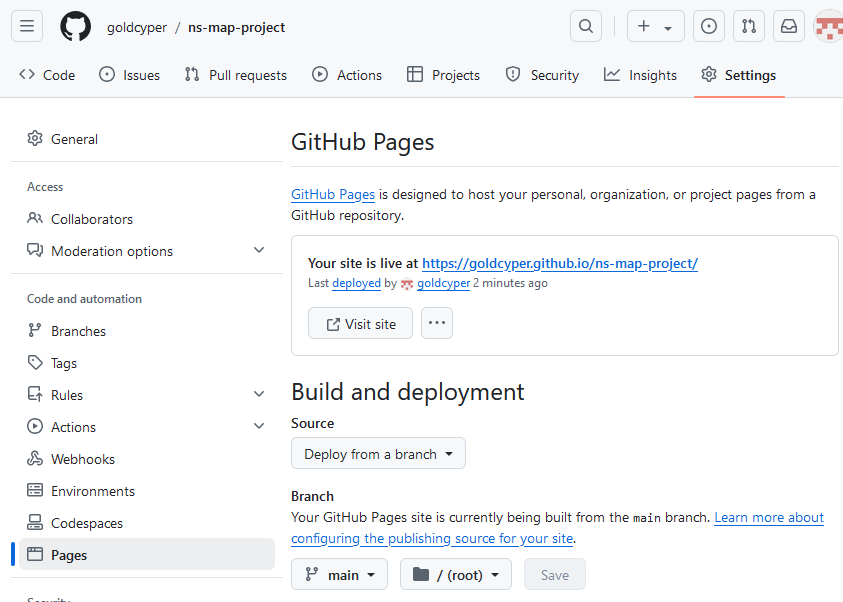
Task: Click the tag icon beside Tags
Action: click(x=35, y=363)
